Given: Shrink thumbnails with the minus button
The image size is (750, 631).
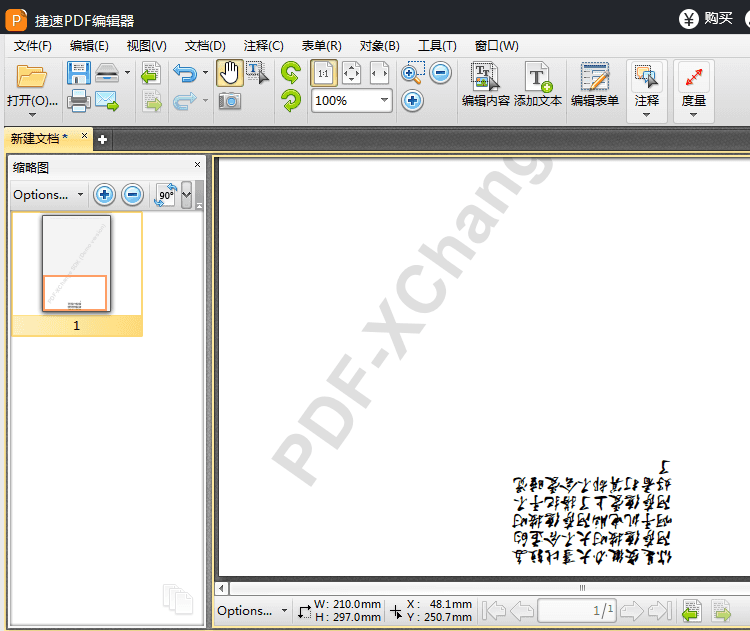Looking at the screenshot, I should coord(132,195).
